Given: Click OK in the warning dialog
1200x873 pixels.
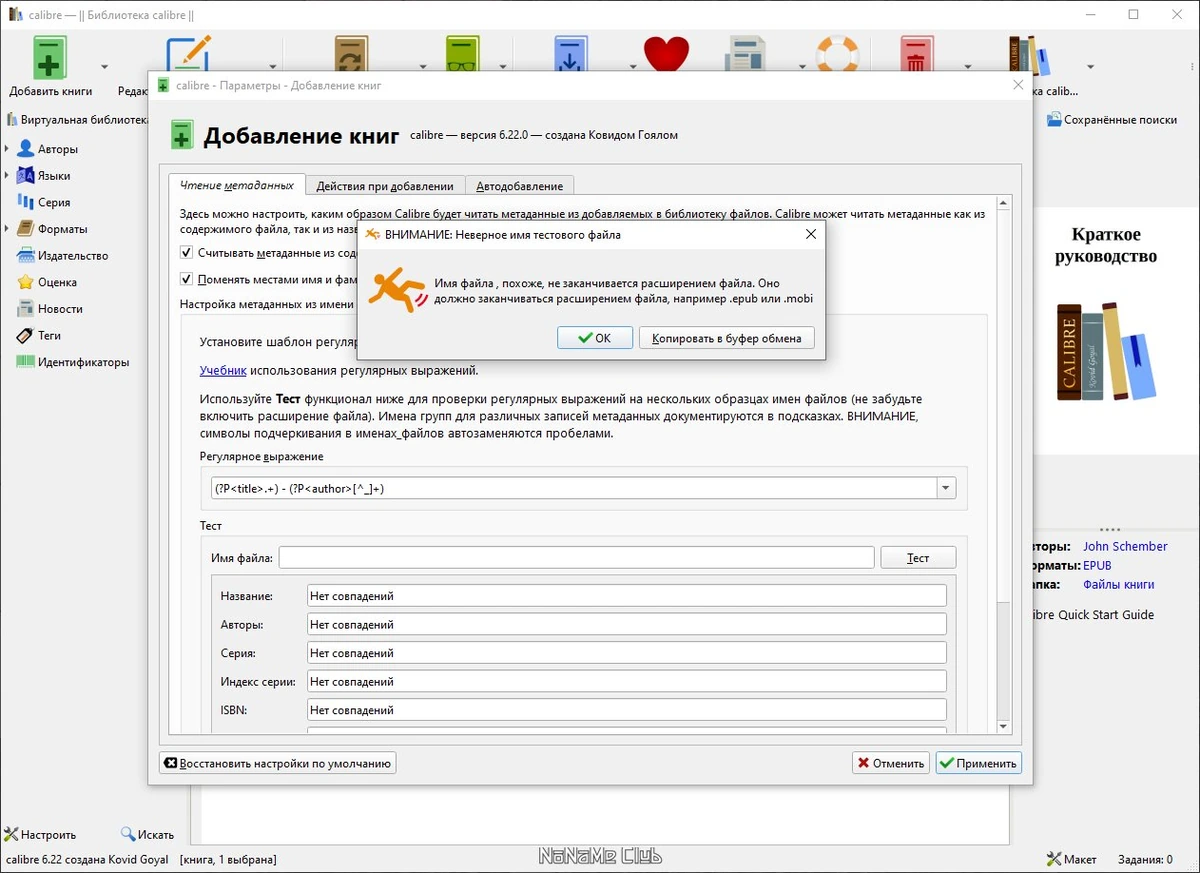Looking at the screenshot, I should [595, 338].
